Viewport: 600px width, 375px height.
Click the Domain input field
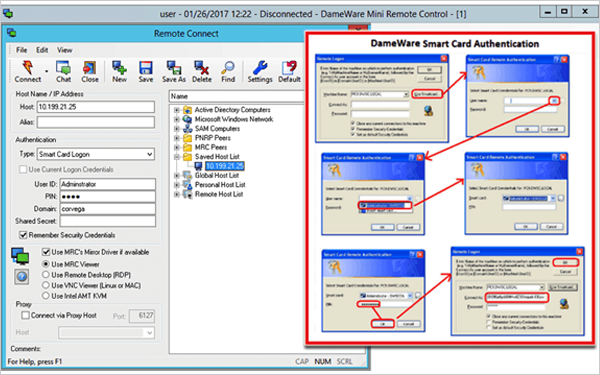pyautogui.click(x=108, y=209)
